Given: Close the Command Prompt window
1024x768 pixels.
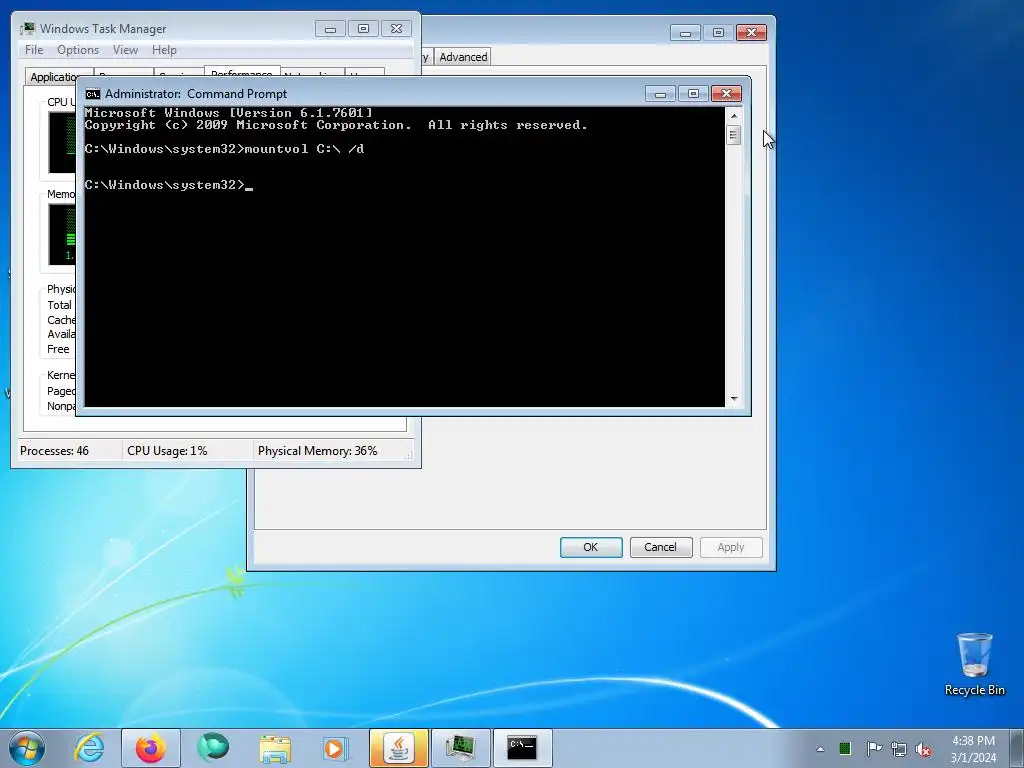Looking at the screenshot, I should [726, 94].
